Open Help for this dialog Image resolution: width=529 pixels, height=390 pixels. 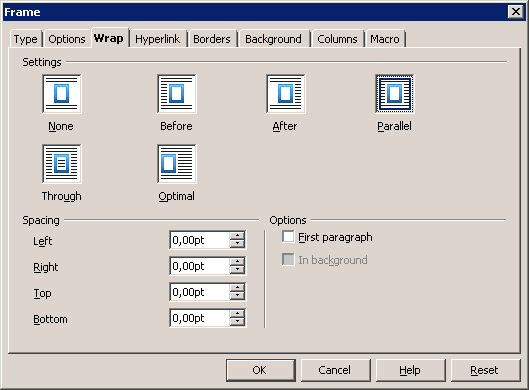[x=410, y=370]
